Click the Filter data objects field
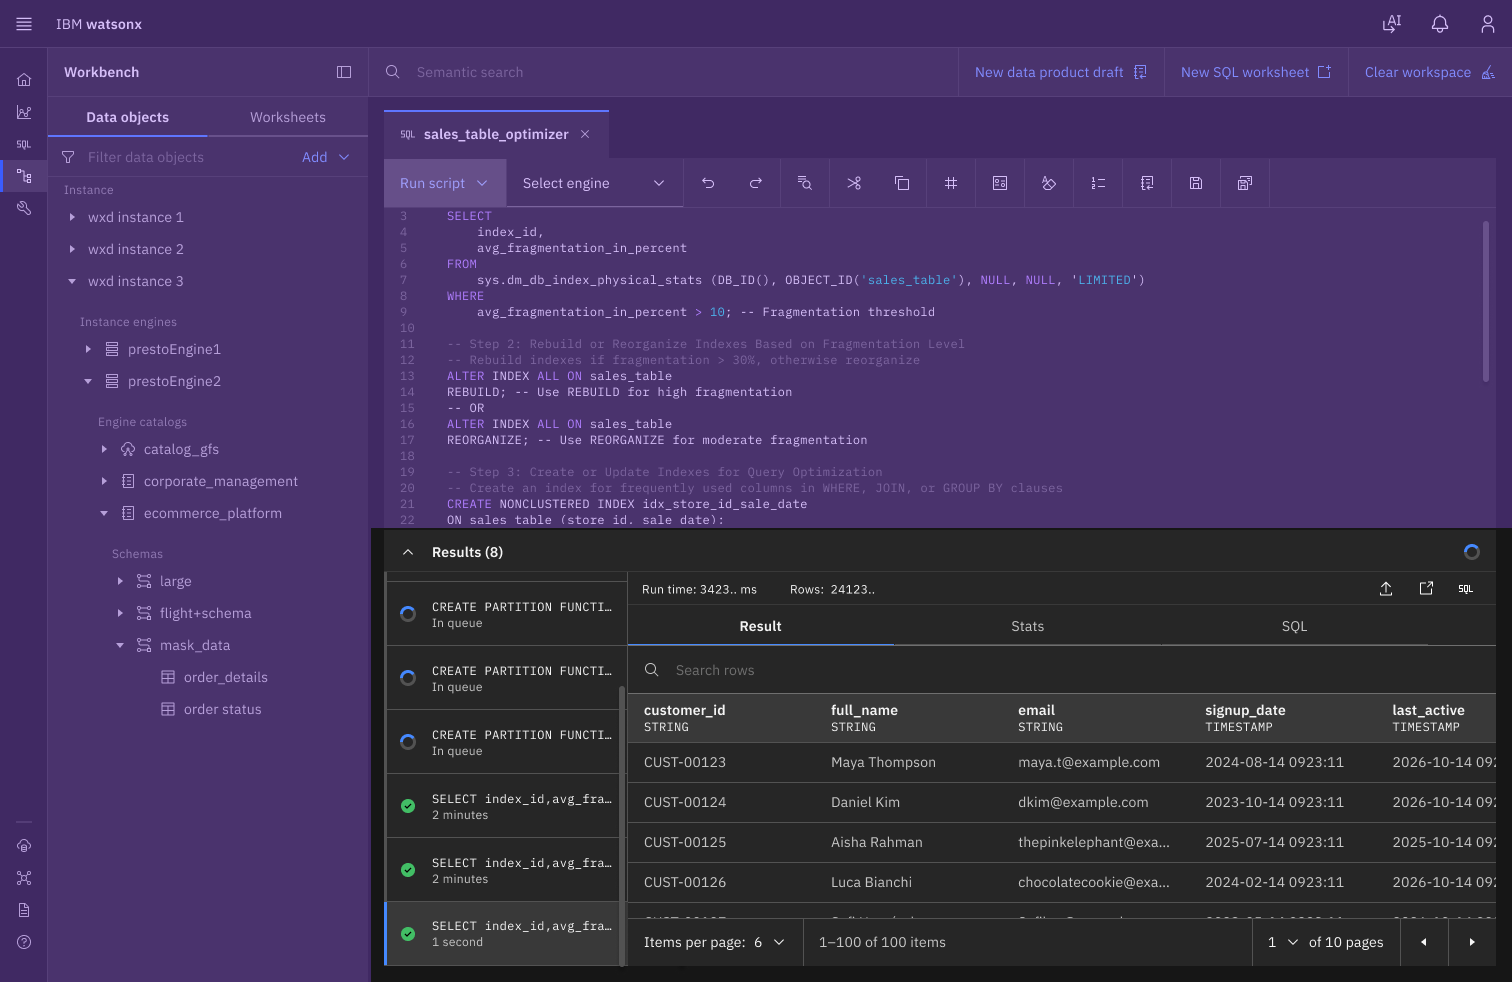Image resolution: width=1512 pixels, height=982 pixels. click(176, 157)
